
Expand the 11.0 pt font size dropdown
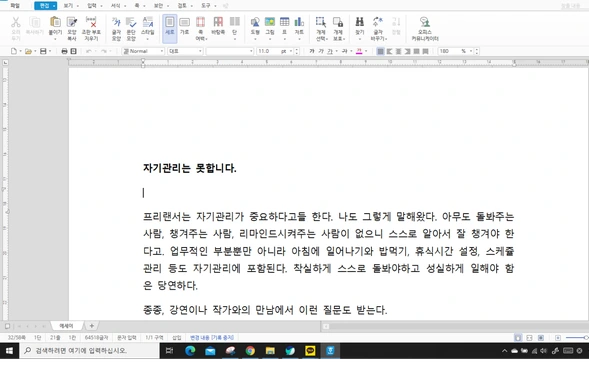[291, 51]
